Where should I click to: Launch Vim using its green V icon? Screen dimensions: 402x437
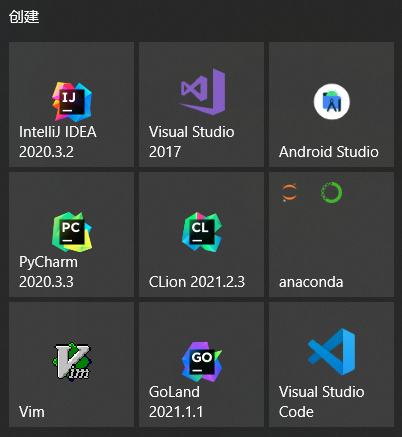click(72, 362)
